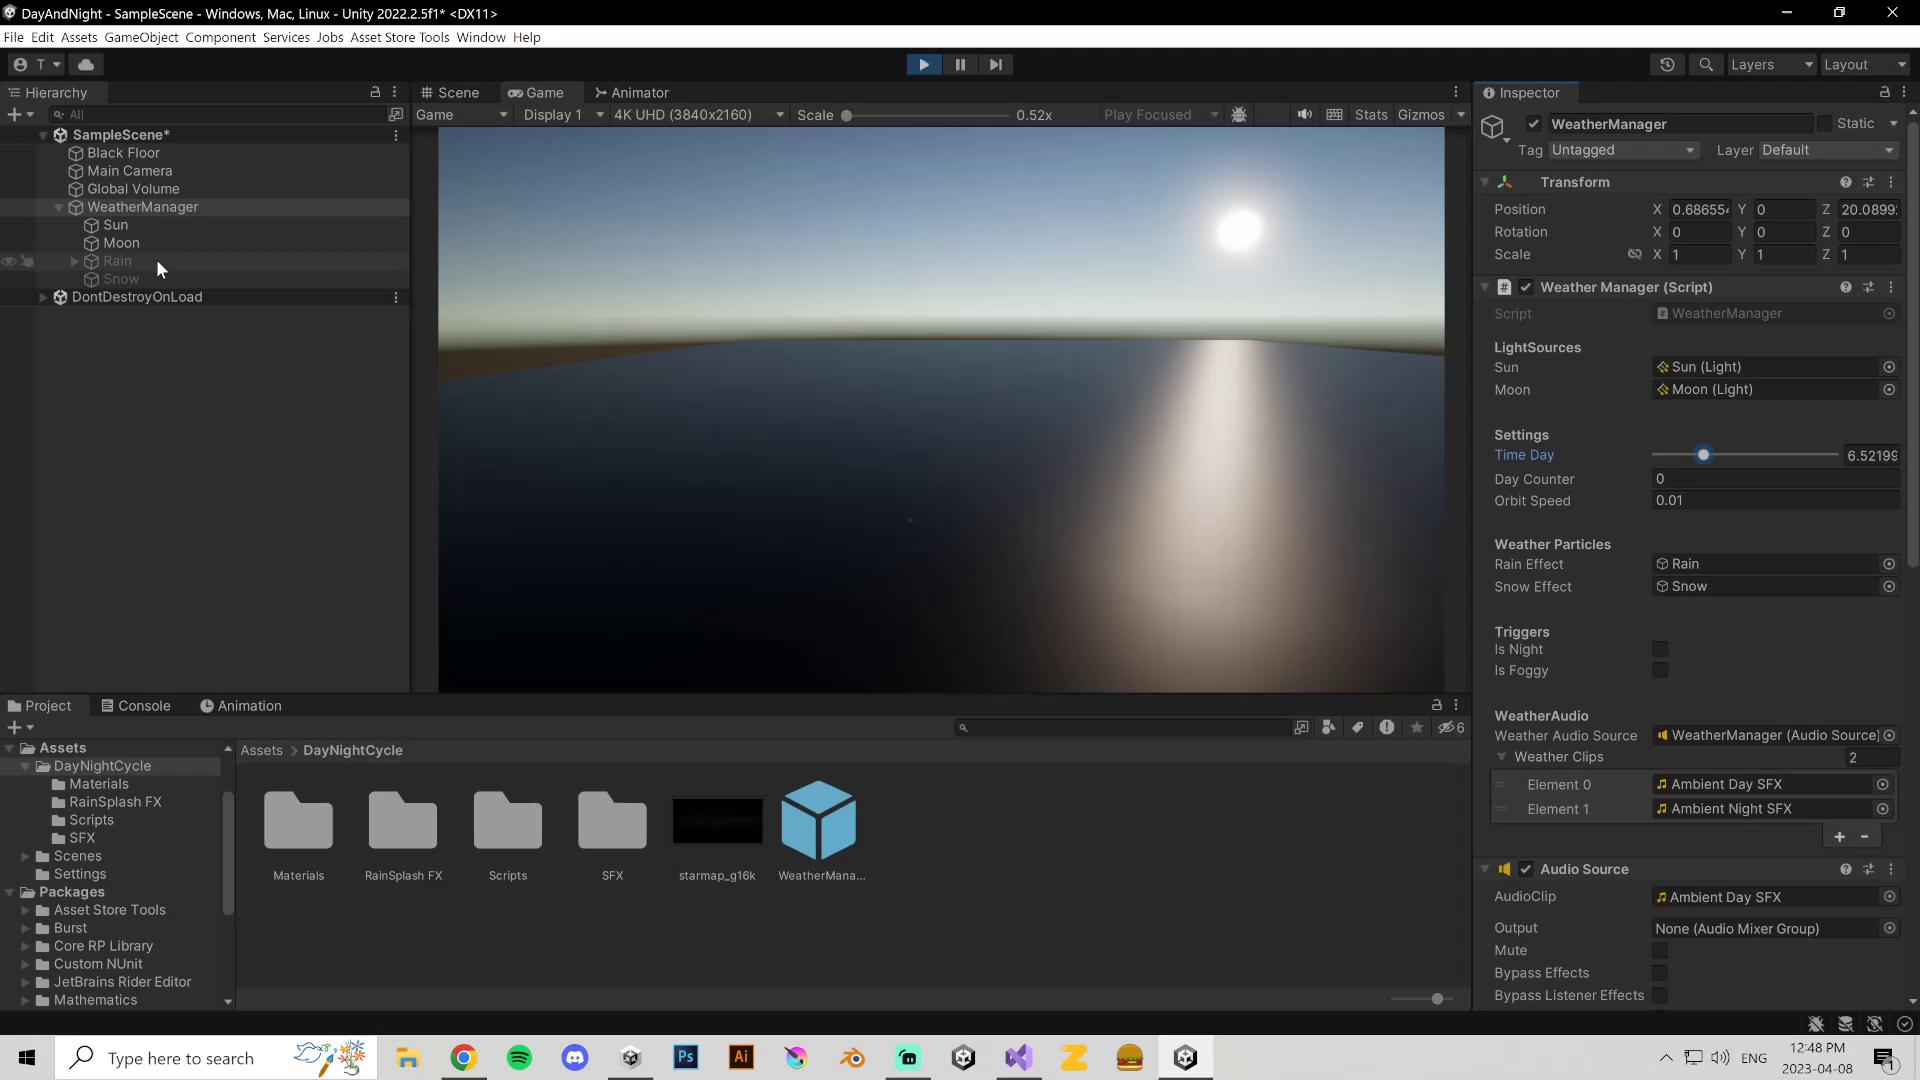Toggle hidden packages visibility icon showing 6
1920x1080 pixels.
[x=1451, y=727]
